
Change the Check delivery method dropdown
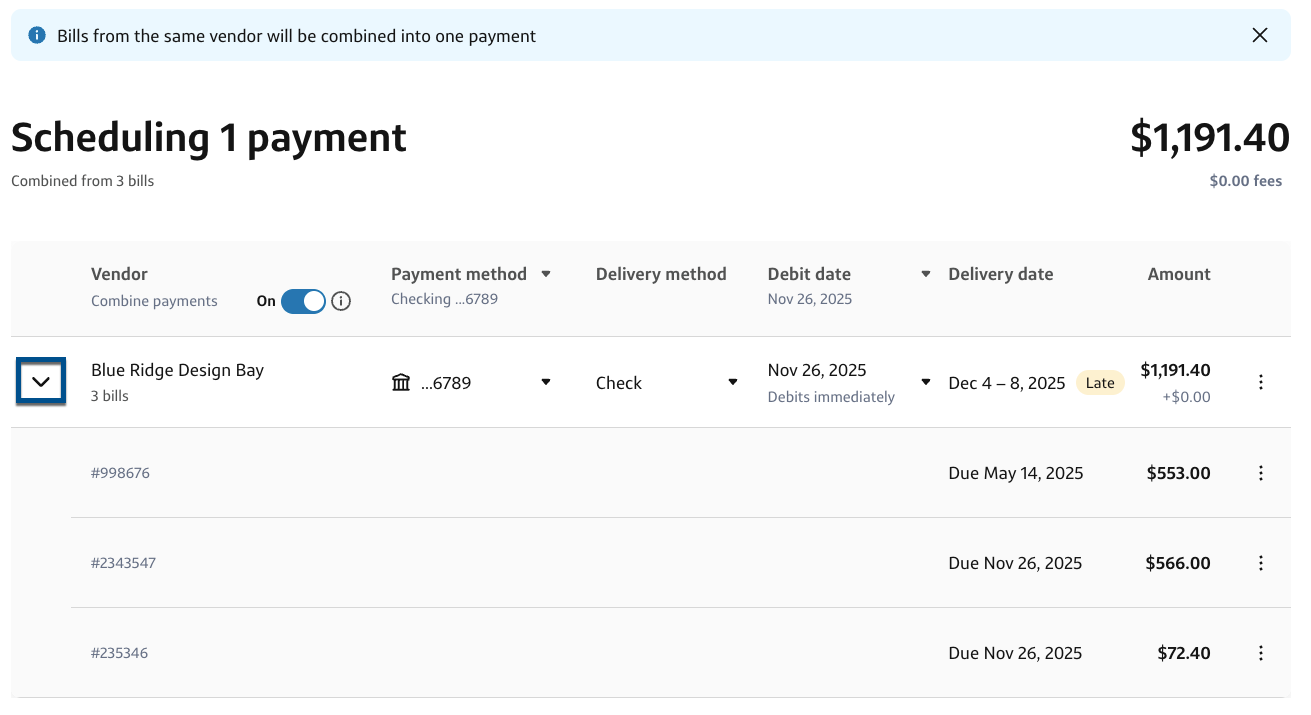point(732,382)
